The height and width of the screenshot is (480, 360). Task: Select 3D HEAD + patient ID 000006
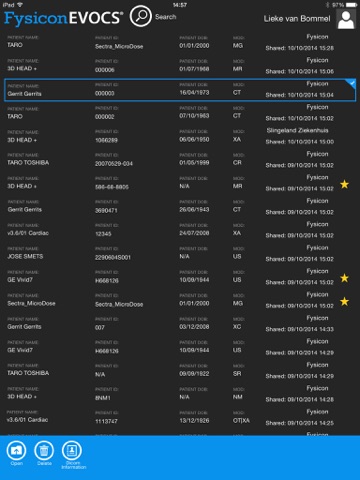180,66
